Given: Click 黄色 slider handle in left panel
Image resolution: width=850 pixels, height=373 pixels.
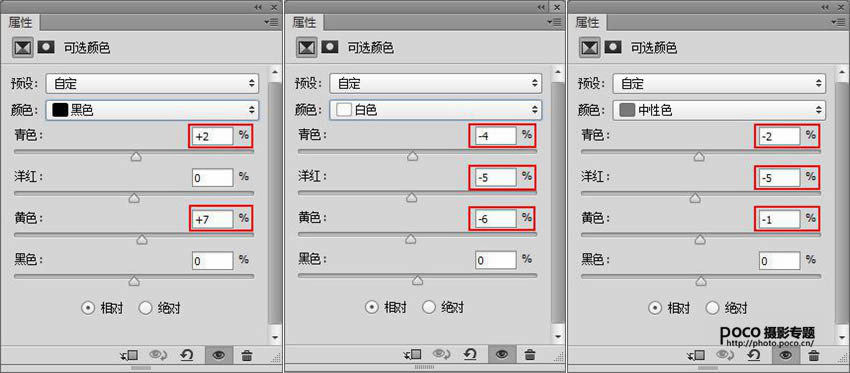Looking at the screenshot, I should click(142, 240).
